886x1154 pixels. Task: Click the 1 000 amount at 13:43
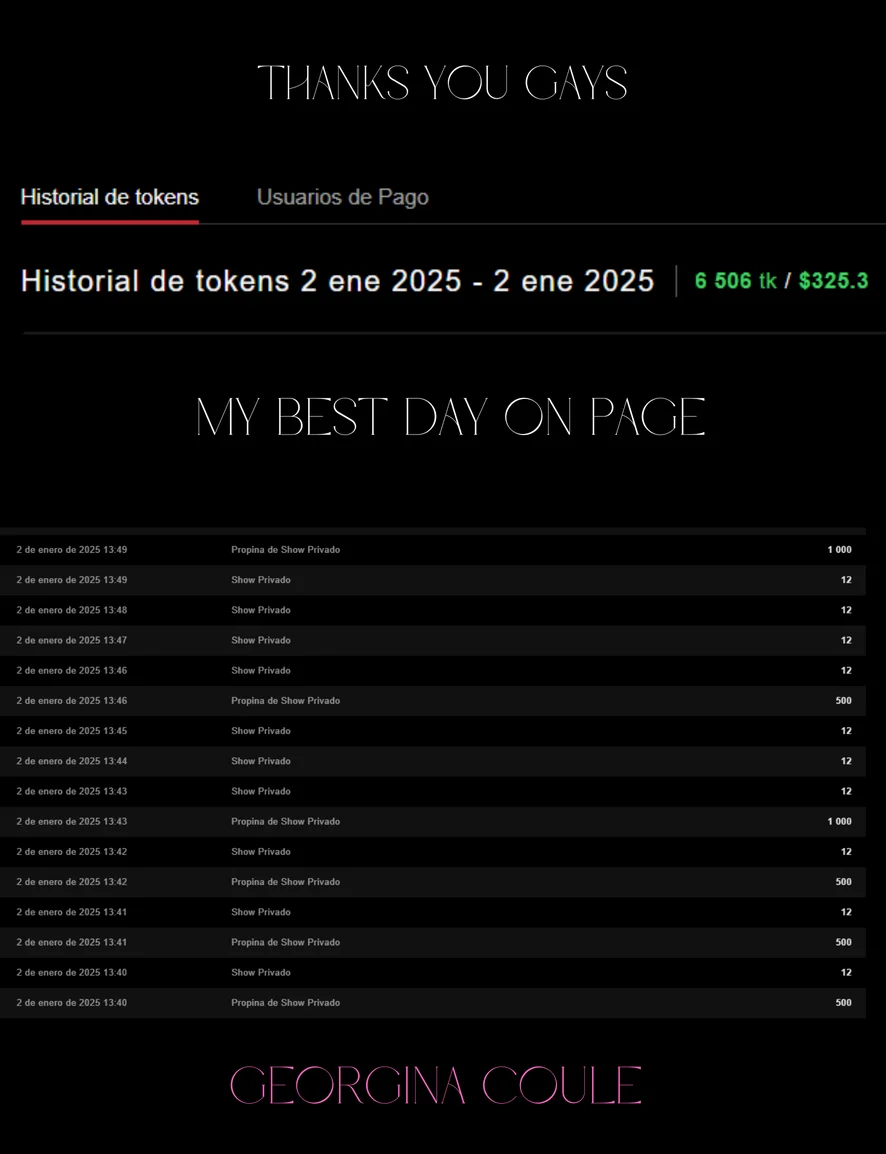tap(839, 822)
